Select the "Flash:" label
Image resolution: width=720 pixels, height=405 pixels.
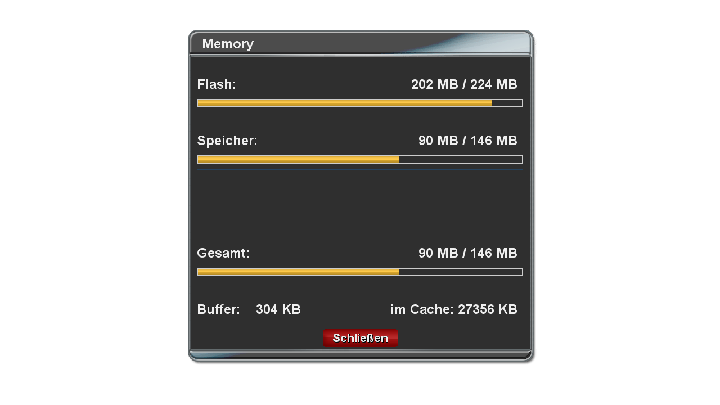point(217,83)
